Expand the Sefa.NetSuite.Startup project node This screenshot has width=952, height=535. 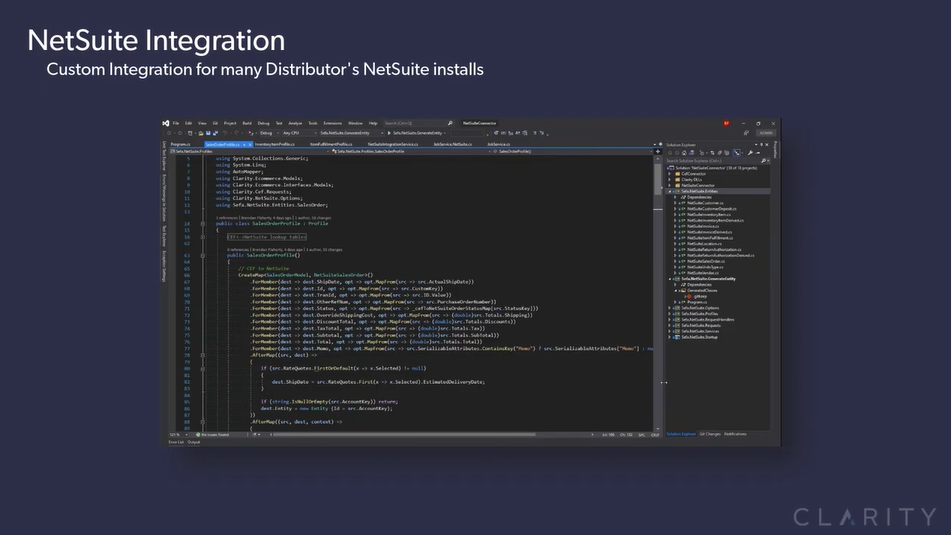click(670, 337)
